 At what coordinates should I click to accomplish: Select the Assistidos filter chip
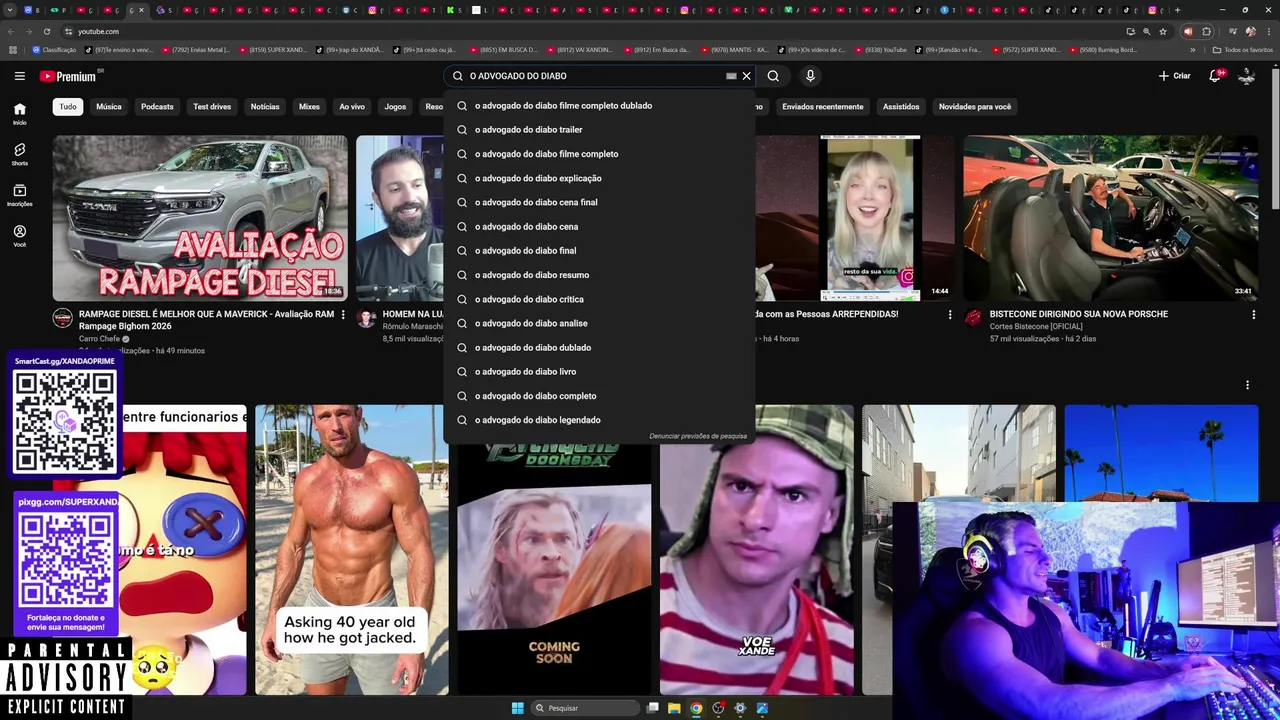[x=901, y=107]
